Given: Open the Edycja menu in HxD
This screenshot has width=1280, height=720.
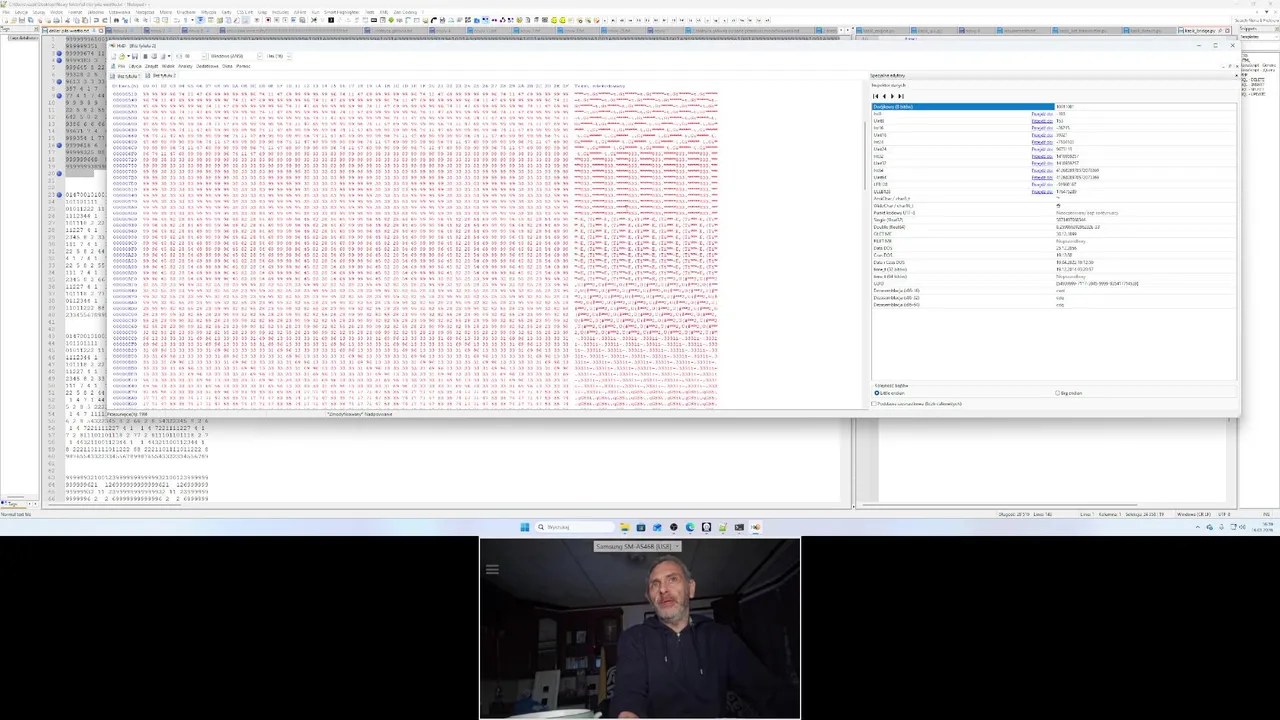Looking at the screenshot, I should pyautogui.click(x=135, y=66).
